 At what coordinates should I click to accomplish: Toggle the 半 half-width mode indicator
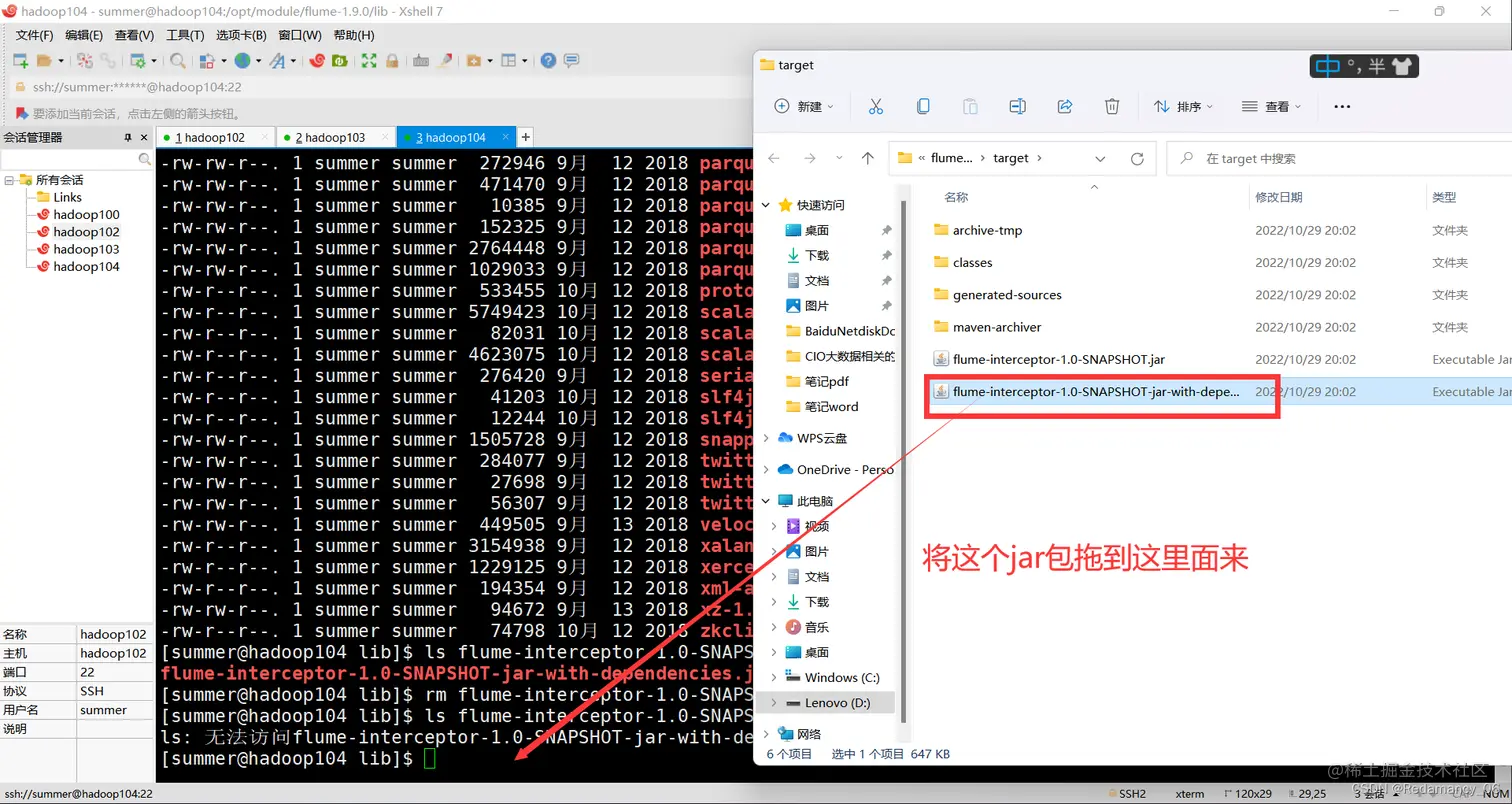[1377, 67]
